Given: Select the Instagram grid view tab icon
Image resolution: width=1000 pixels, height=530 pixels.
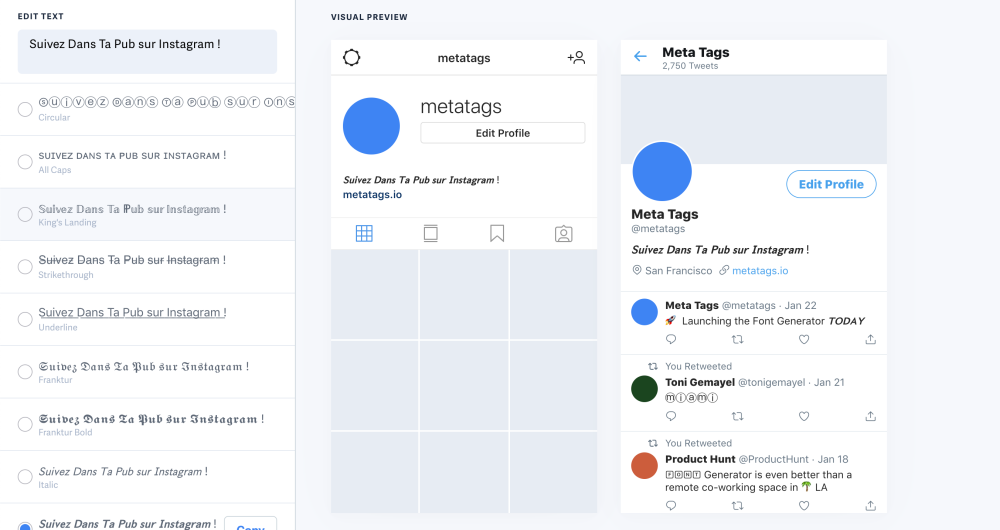Looking at the screenshot, I should point(364,233).
